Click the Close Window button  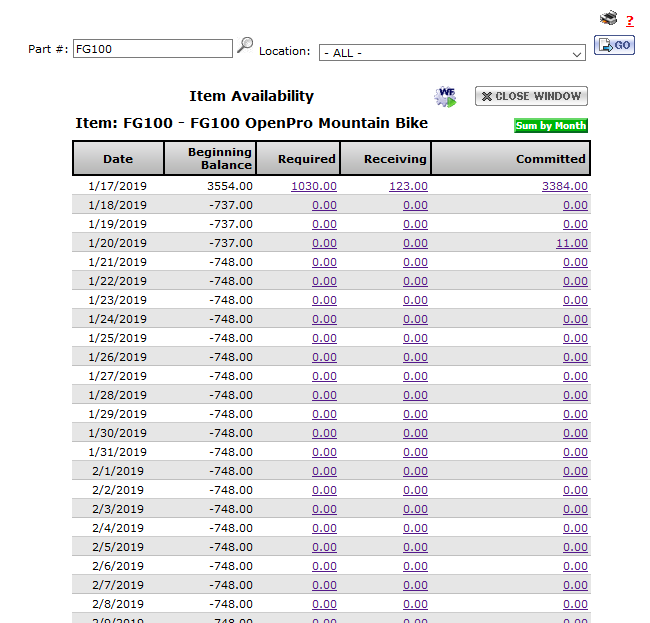pos(531,96)
